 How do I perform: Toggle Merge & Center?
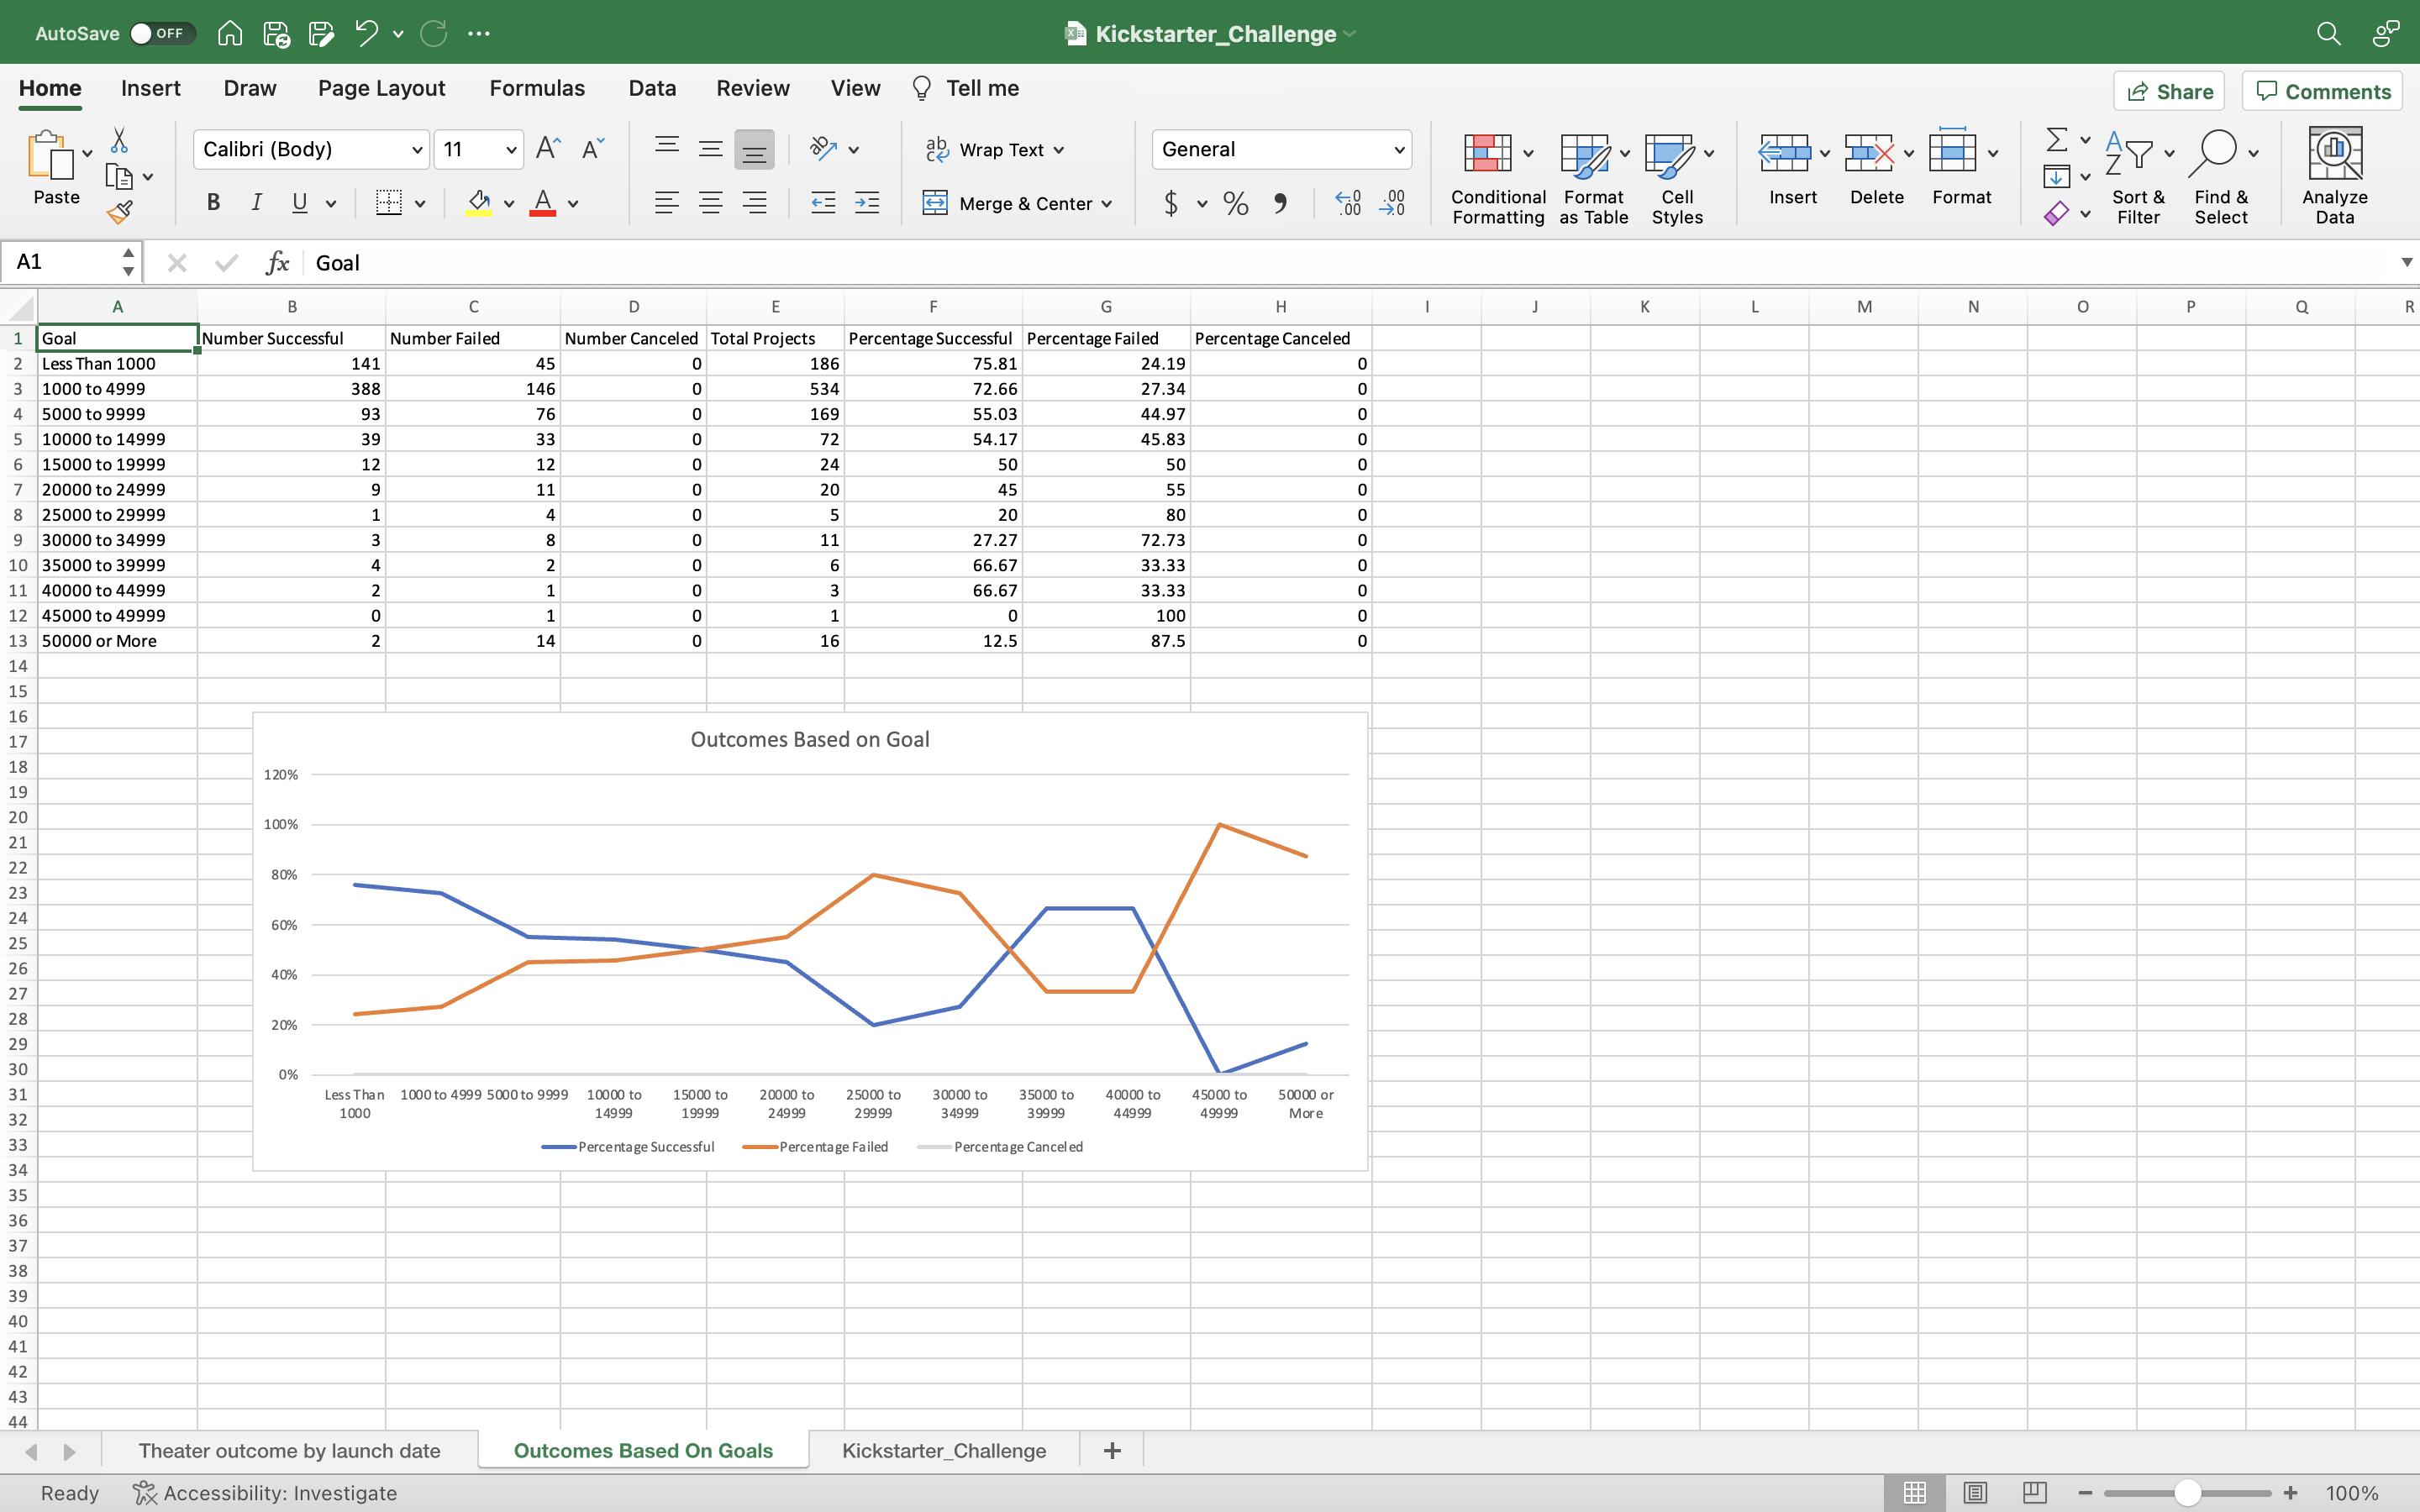point(1017,203)
